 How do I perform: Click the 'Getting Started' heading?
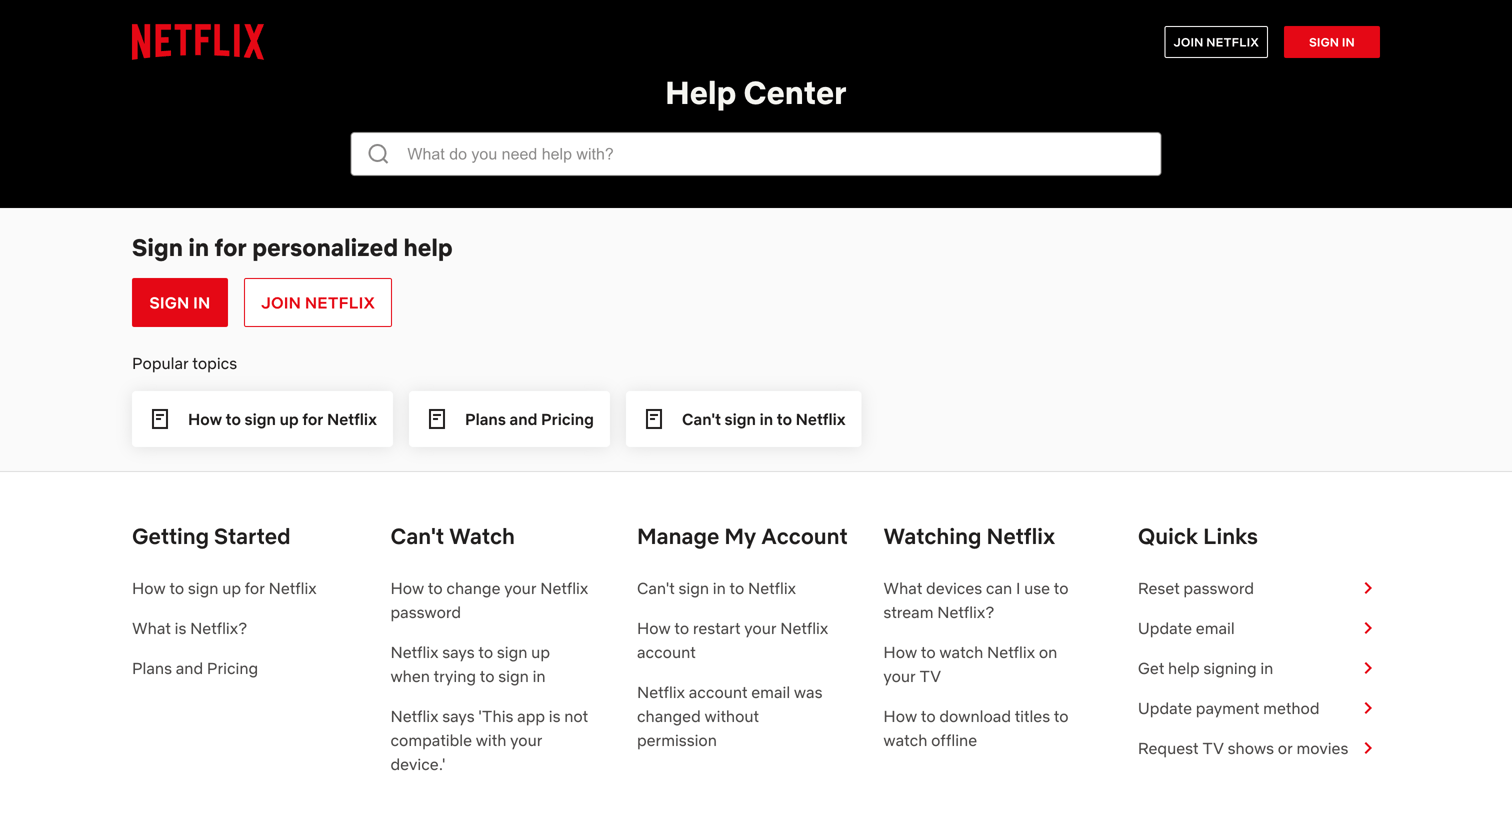211,536
